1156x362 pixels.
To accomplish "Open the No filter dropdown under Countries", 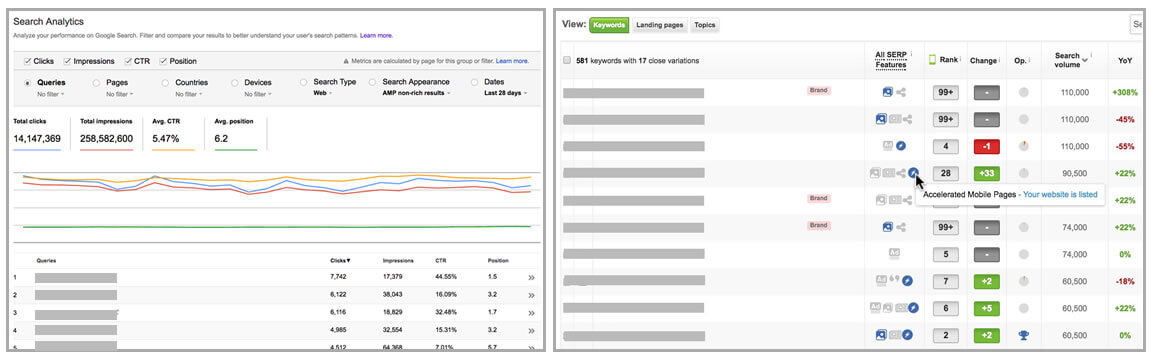I will 189,94.
